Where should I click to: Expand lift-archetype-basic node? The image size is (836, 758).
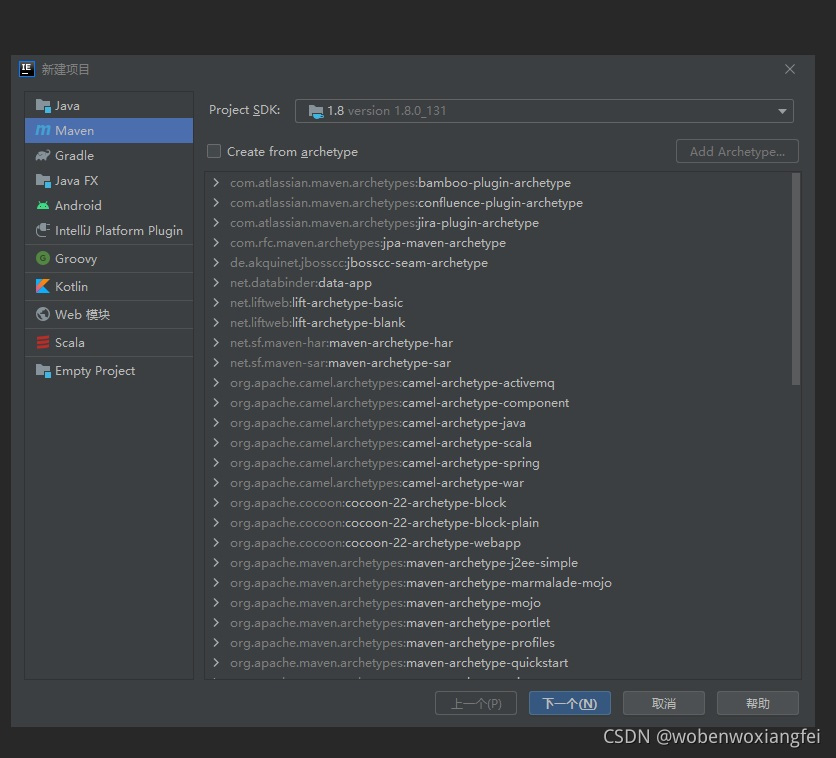click(x=216, y=302)
